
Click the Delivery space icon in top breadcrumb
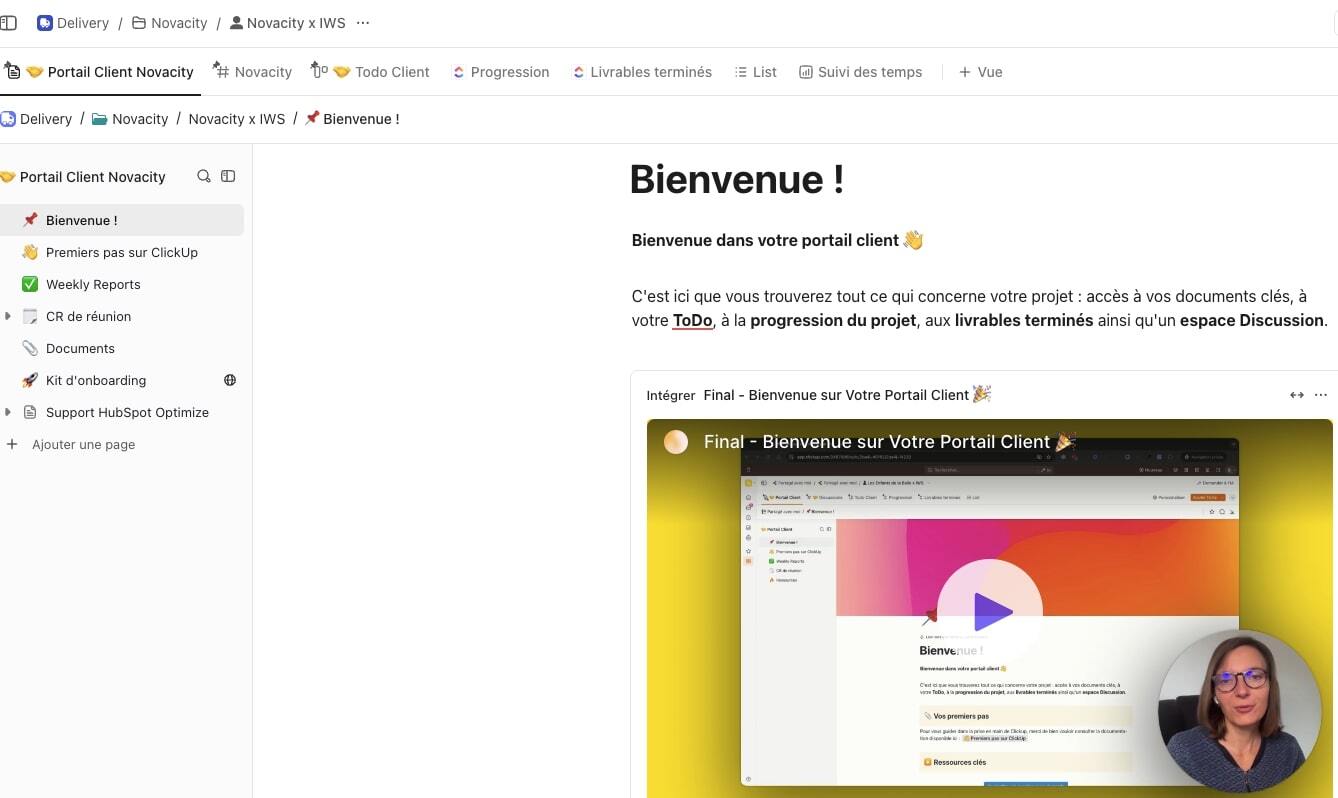45,22
